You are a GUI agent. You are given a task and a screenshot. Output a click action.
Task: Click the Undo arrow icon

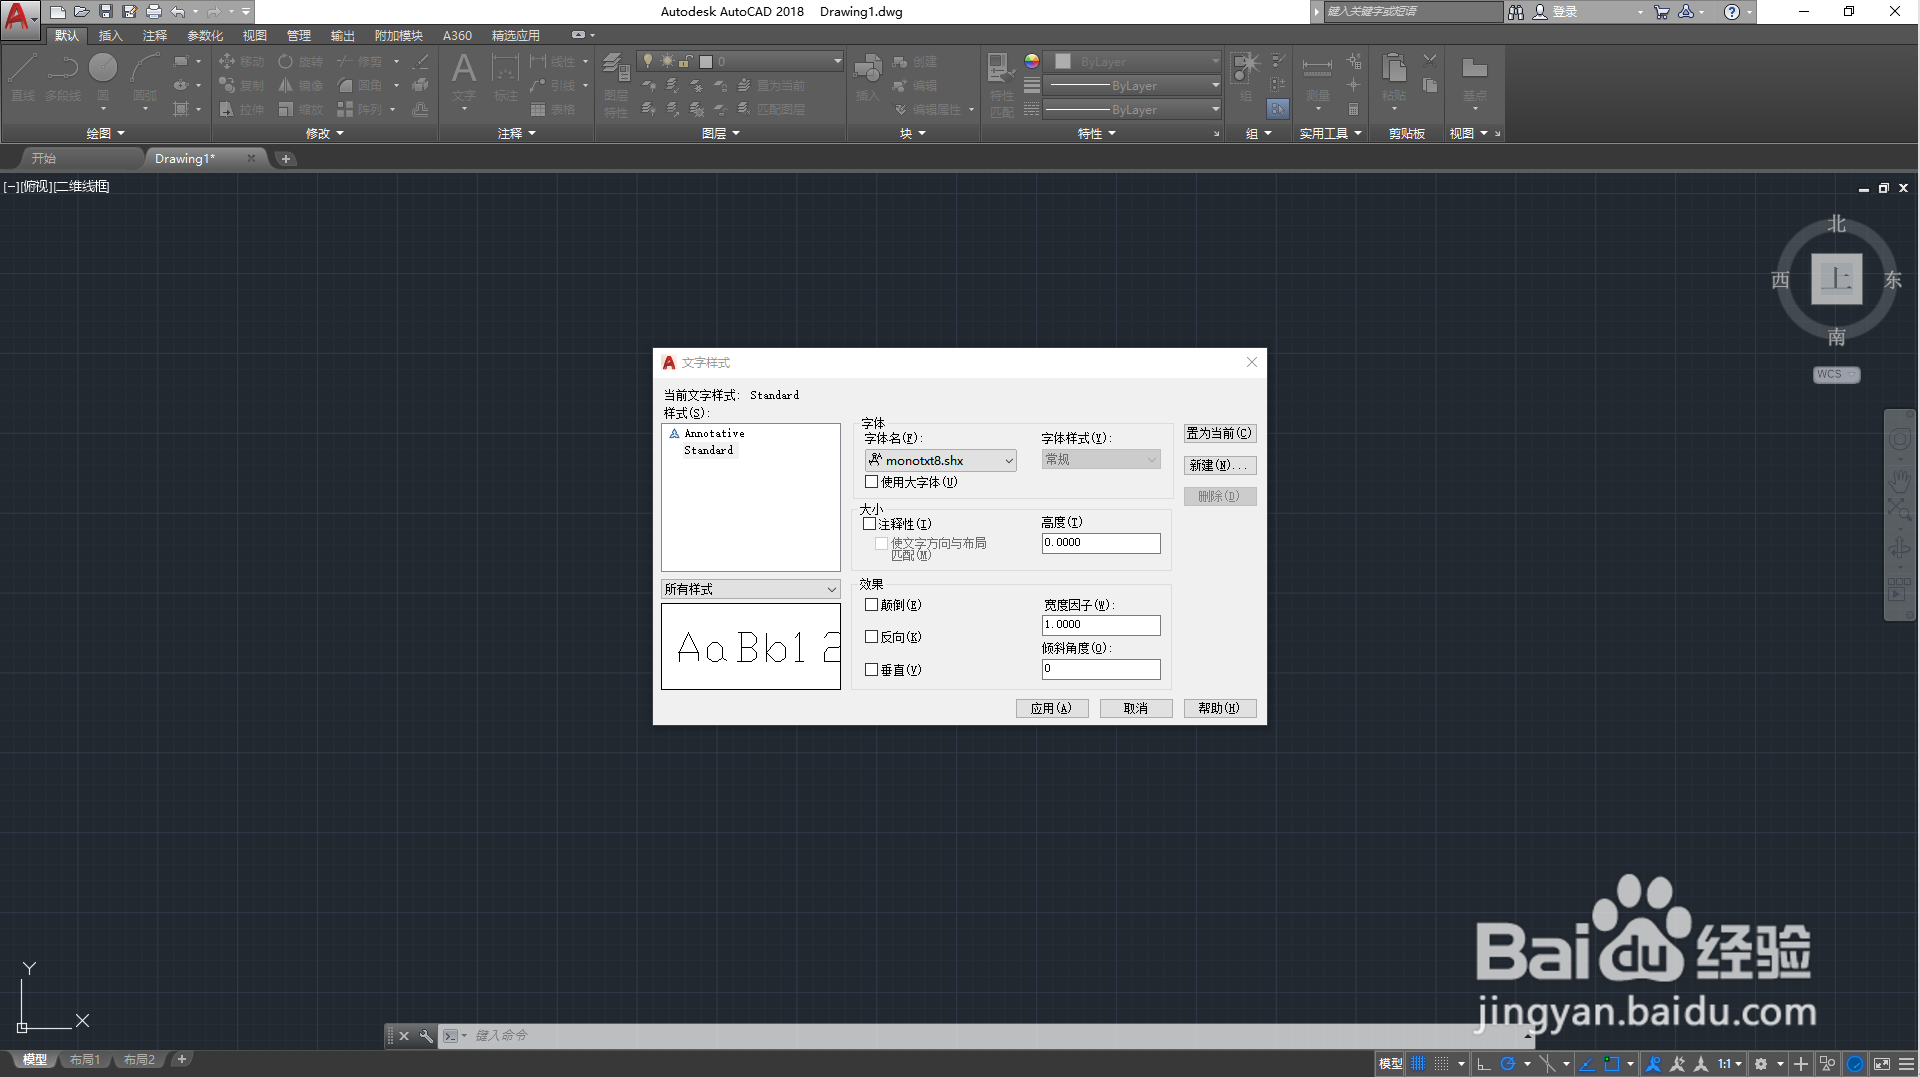click(x=178, y=12)
